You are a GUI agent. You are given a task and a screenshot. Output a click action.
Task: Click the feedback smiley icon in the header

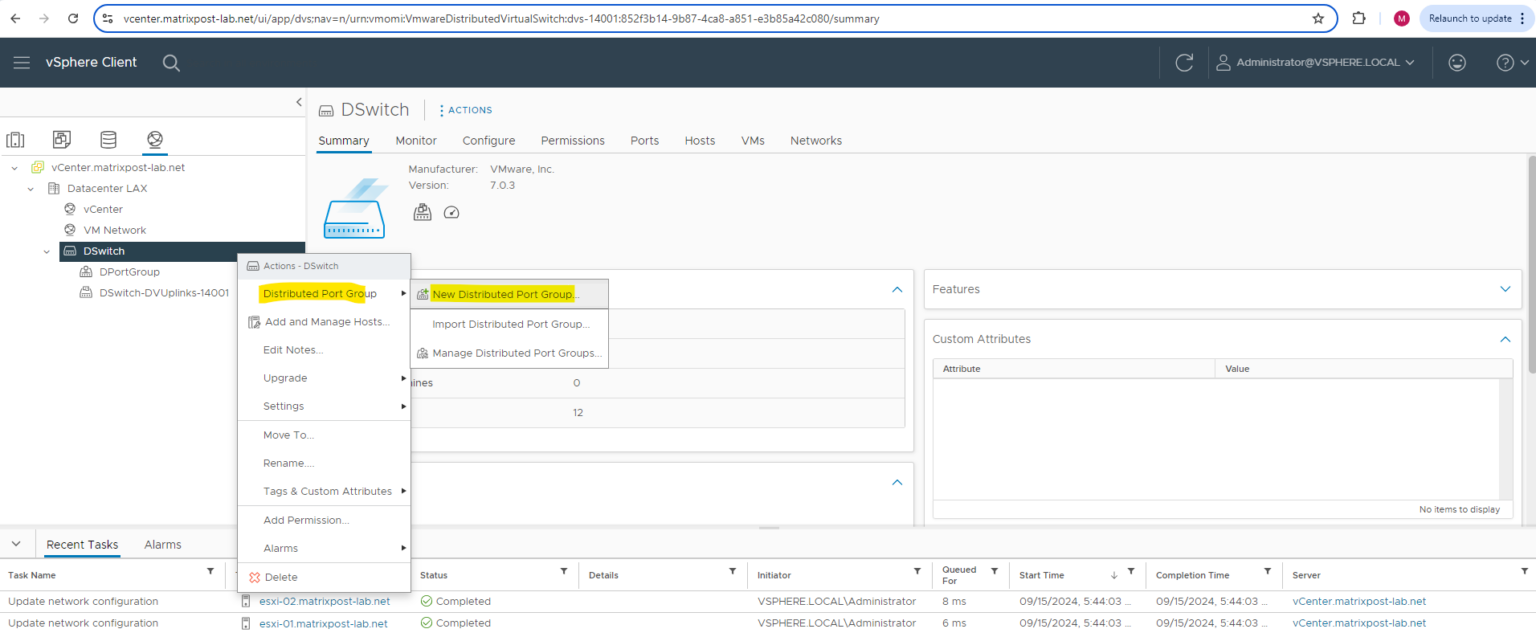(x=1457, y=62)
